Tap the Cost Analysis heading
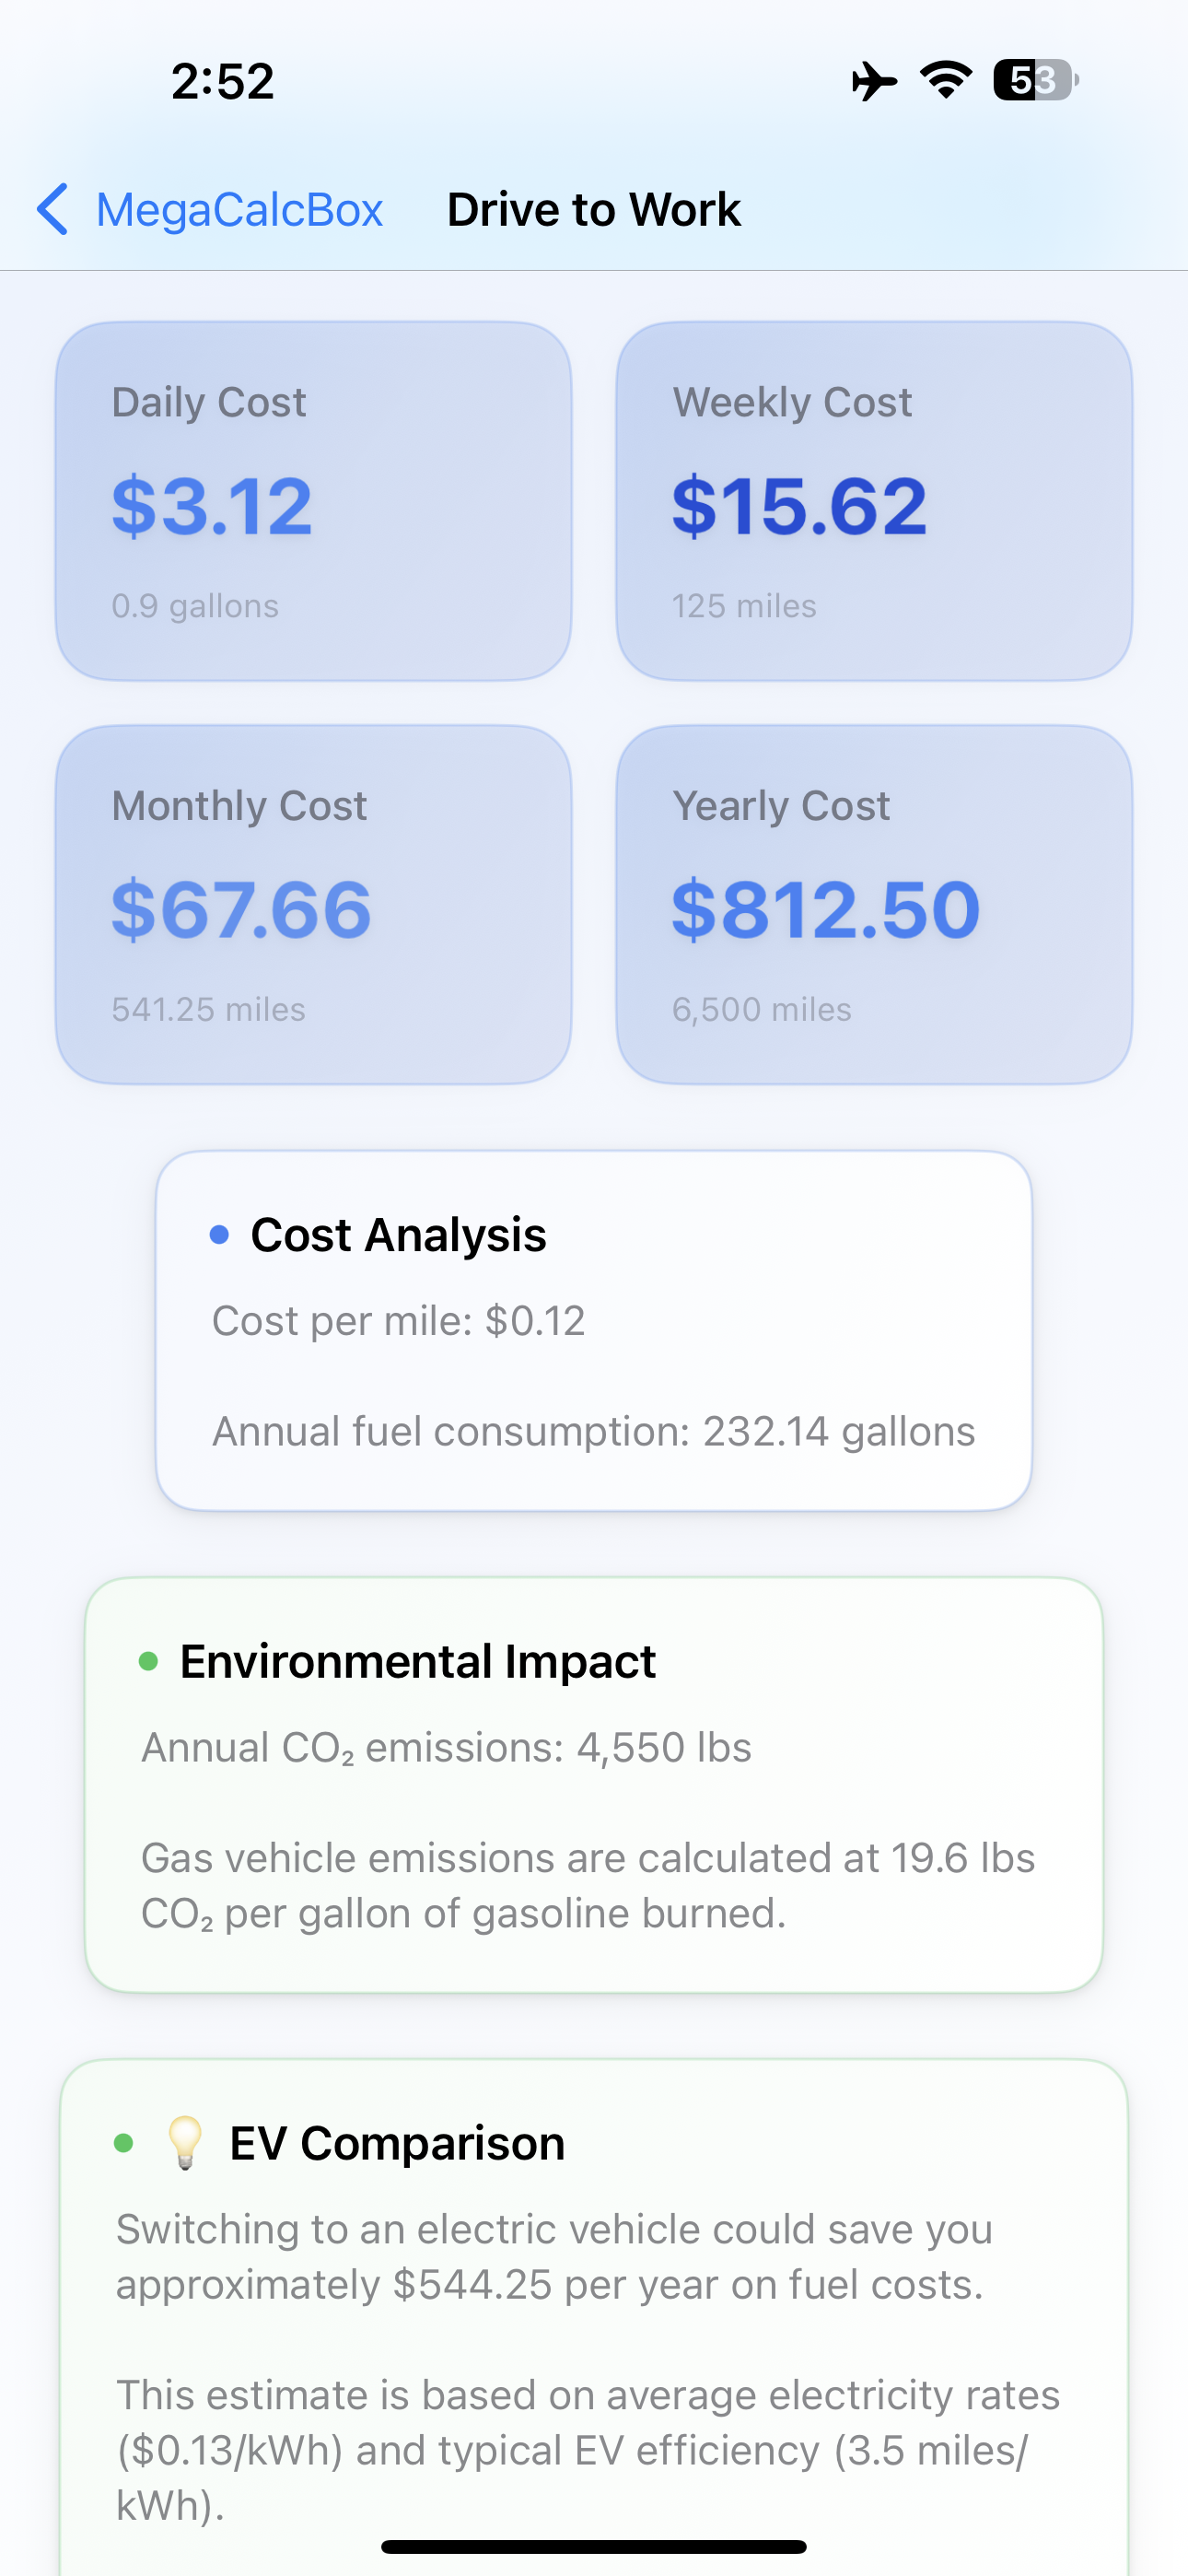1188x2576 pixels. [398, 1235]
